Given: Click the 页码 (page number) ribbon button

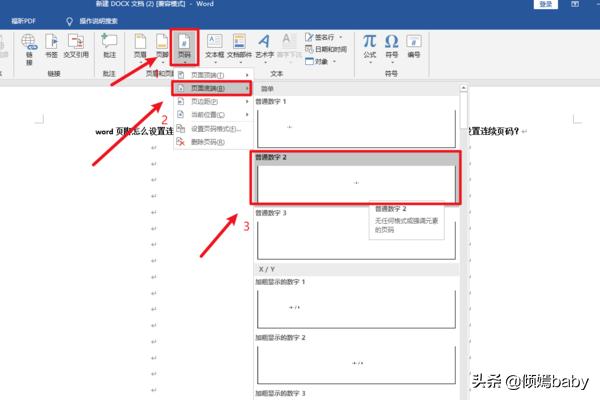Looking at the screenshot, I should (184, 47).
